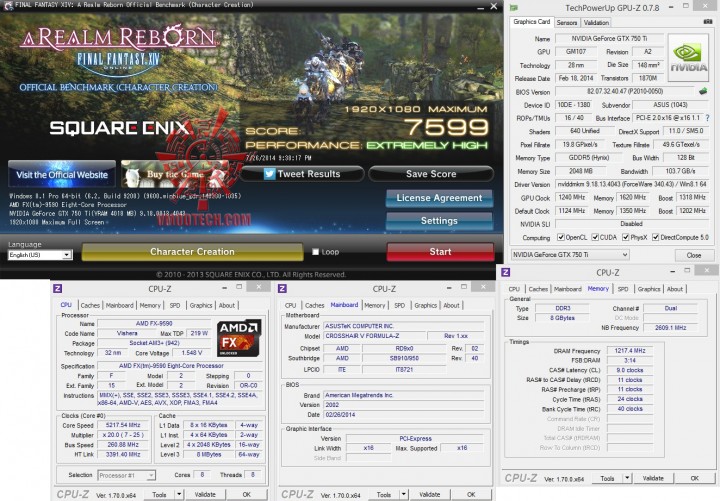Click the NB Frequency value 2609.1 MHz
The height and width of the screenshot is (501, 720).
click(x=671, y=328)
